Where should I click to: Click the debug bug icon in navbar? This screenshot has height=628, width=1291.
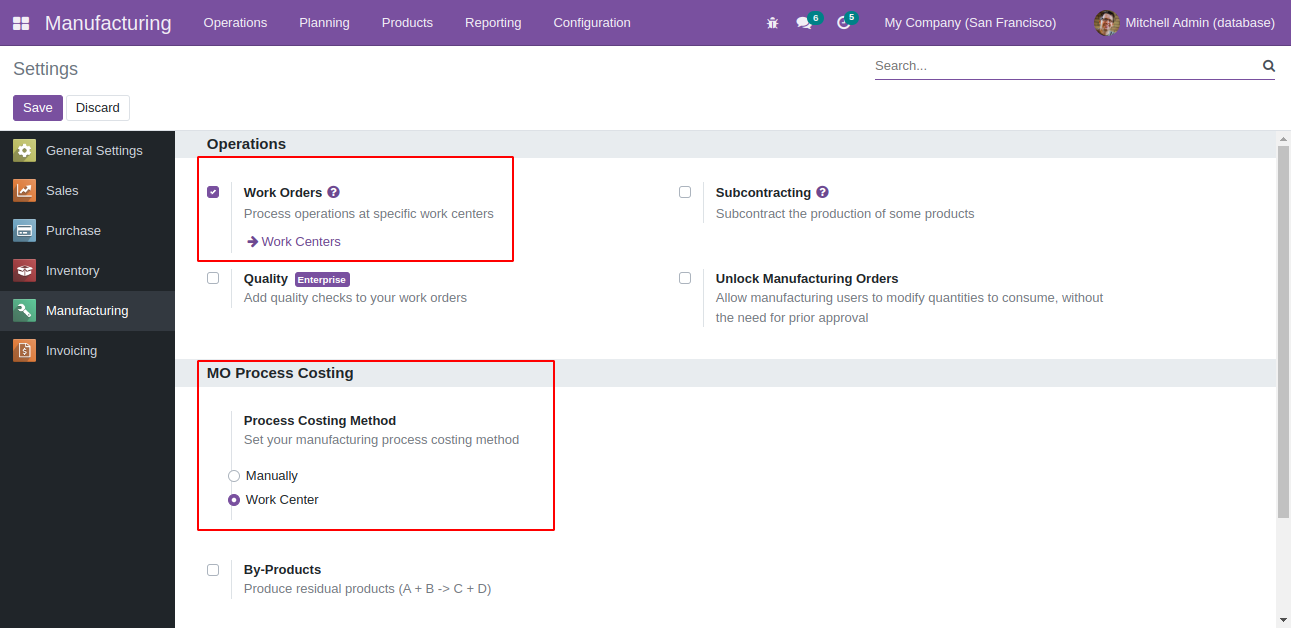772,23
